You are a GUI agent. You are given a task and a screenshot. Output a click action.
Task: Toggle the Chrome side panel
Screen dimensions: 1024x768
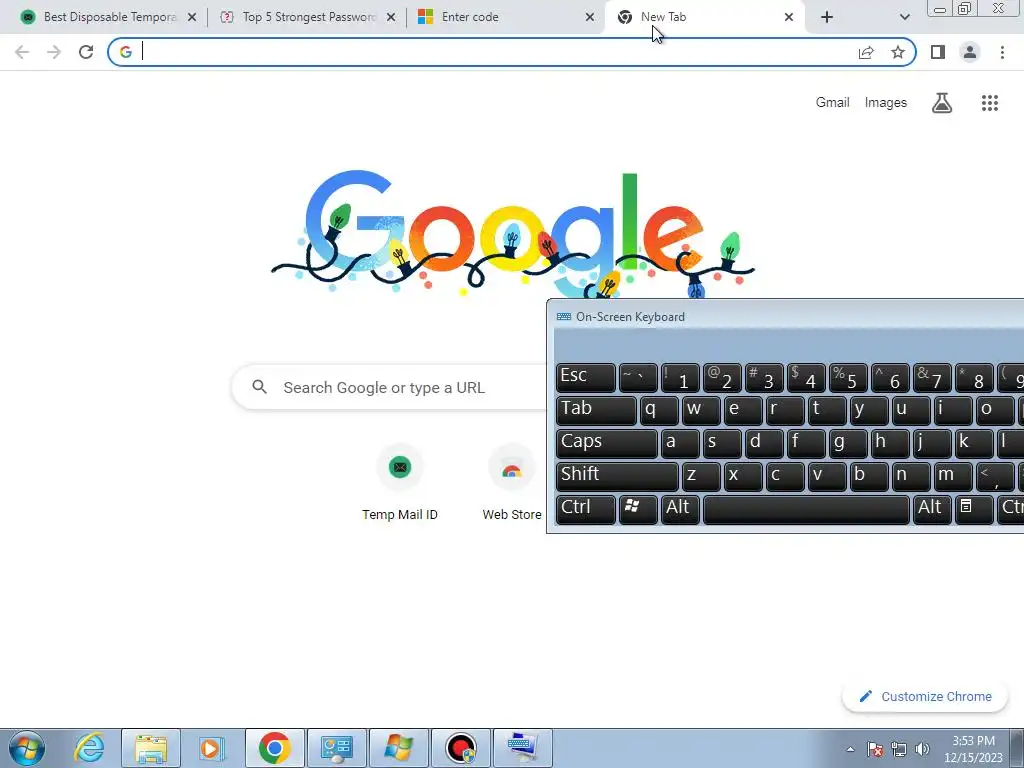(938, 52)
